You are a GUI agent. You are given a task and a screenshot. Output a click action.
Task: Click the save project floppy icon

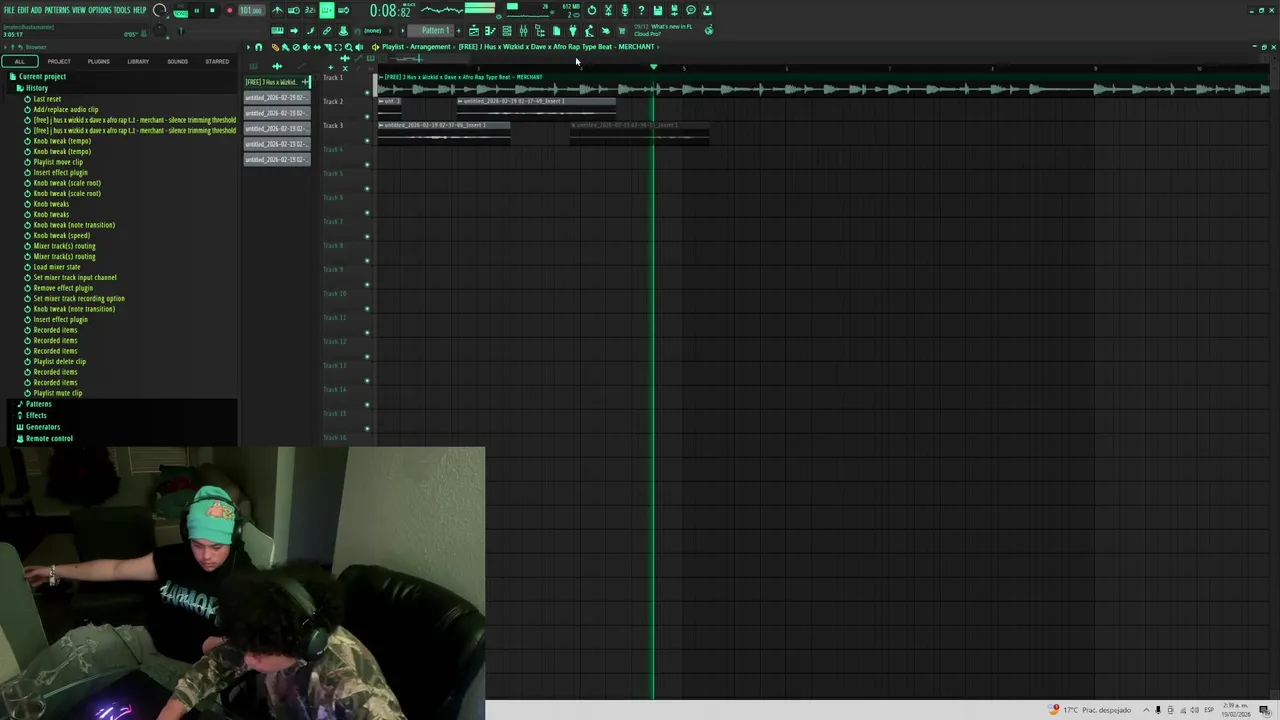657,11
